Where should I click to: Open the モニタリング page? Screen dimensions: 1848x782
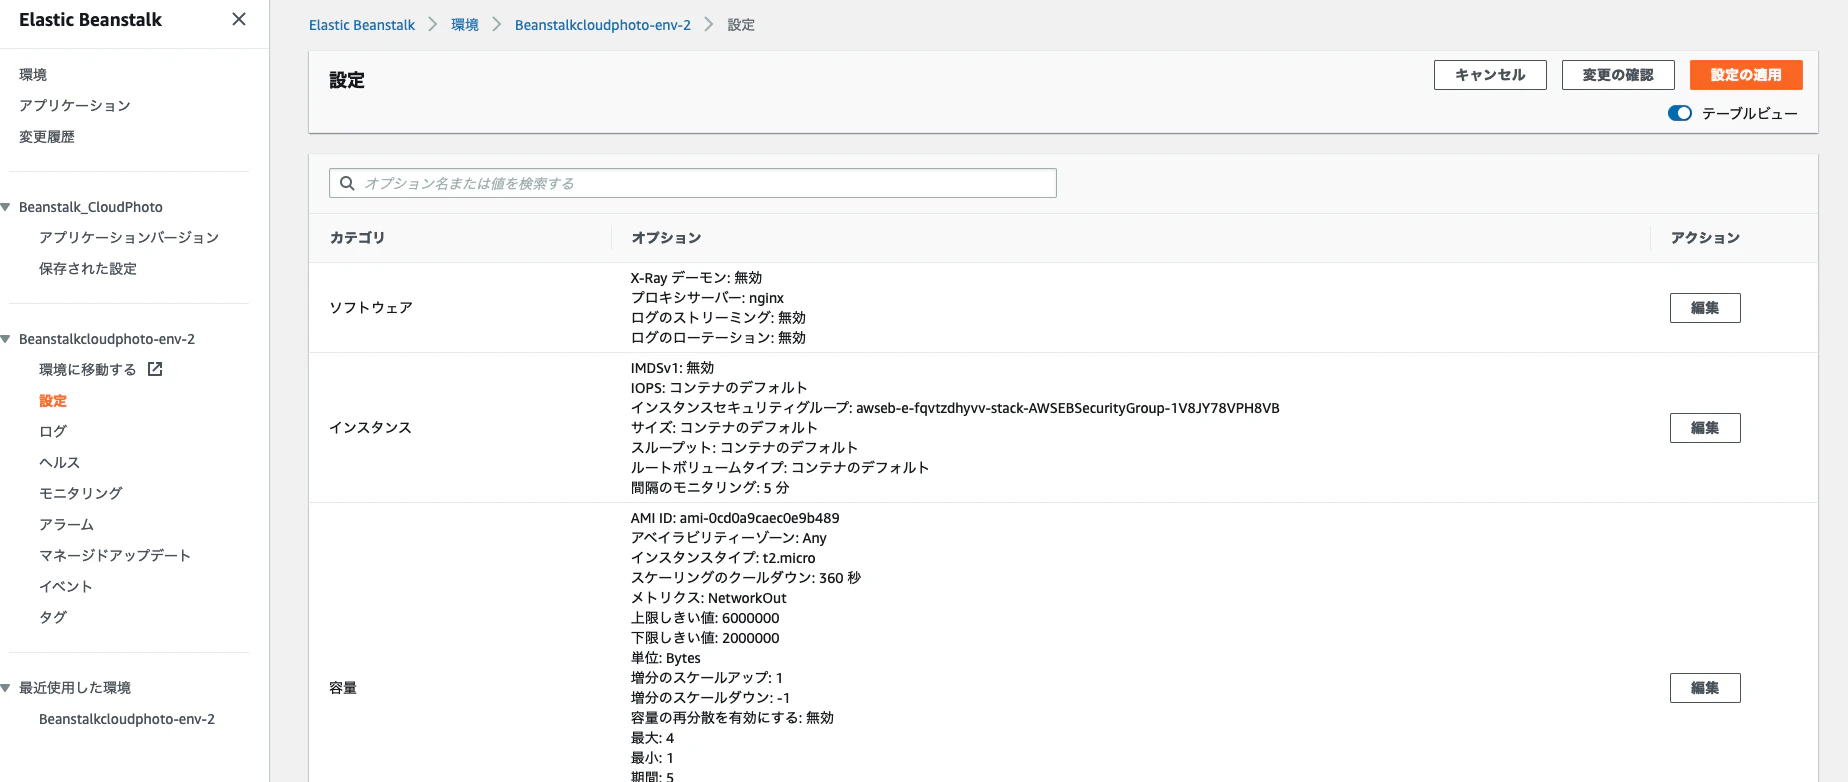pos(81,494)
